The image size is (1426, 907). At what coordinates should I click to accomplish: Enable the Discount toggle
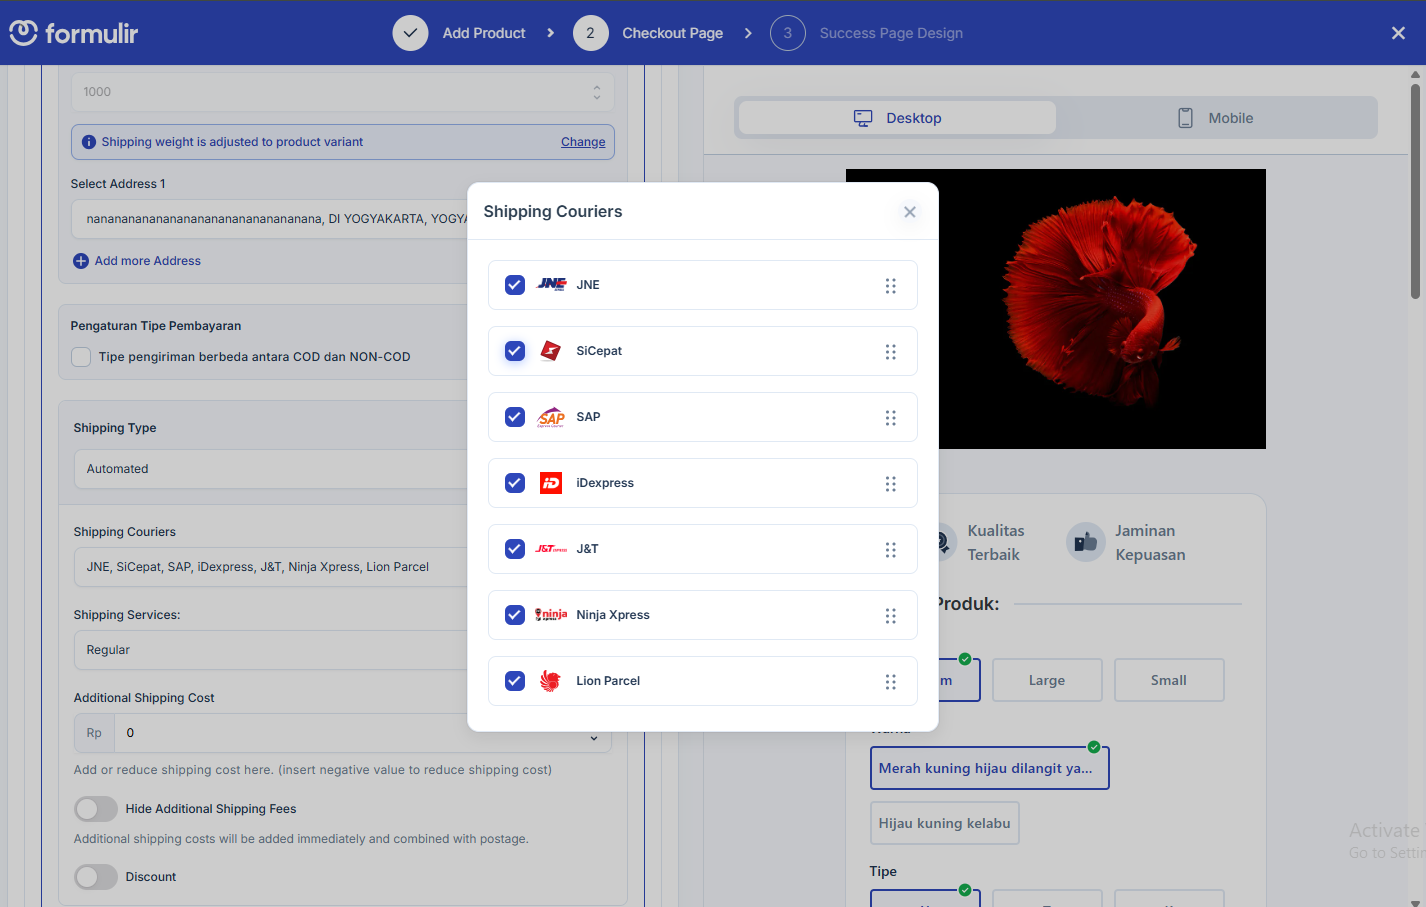[96, 877]
